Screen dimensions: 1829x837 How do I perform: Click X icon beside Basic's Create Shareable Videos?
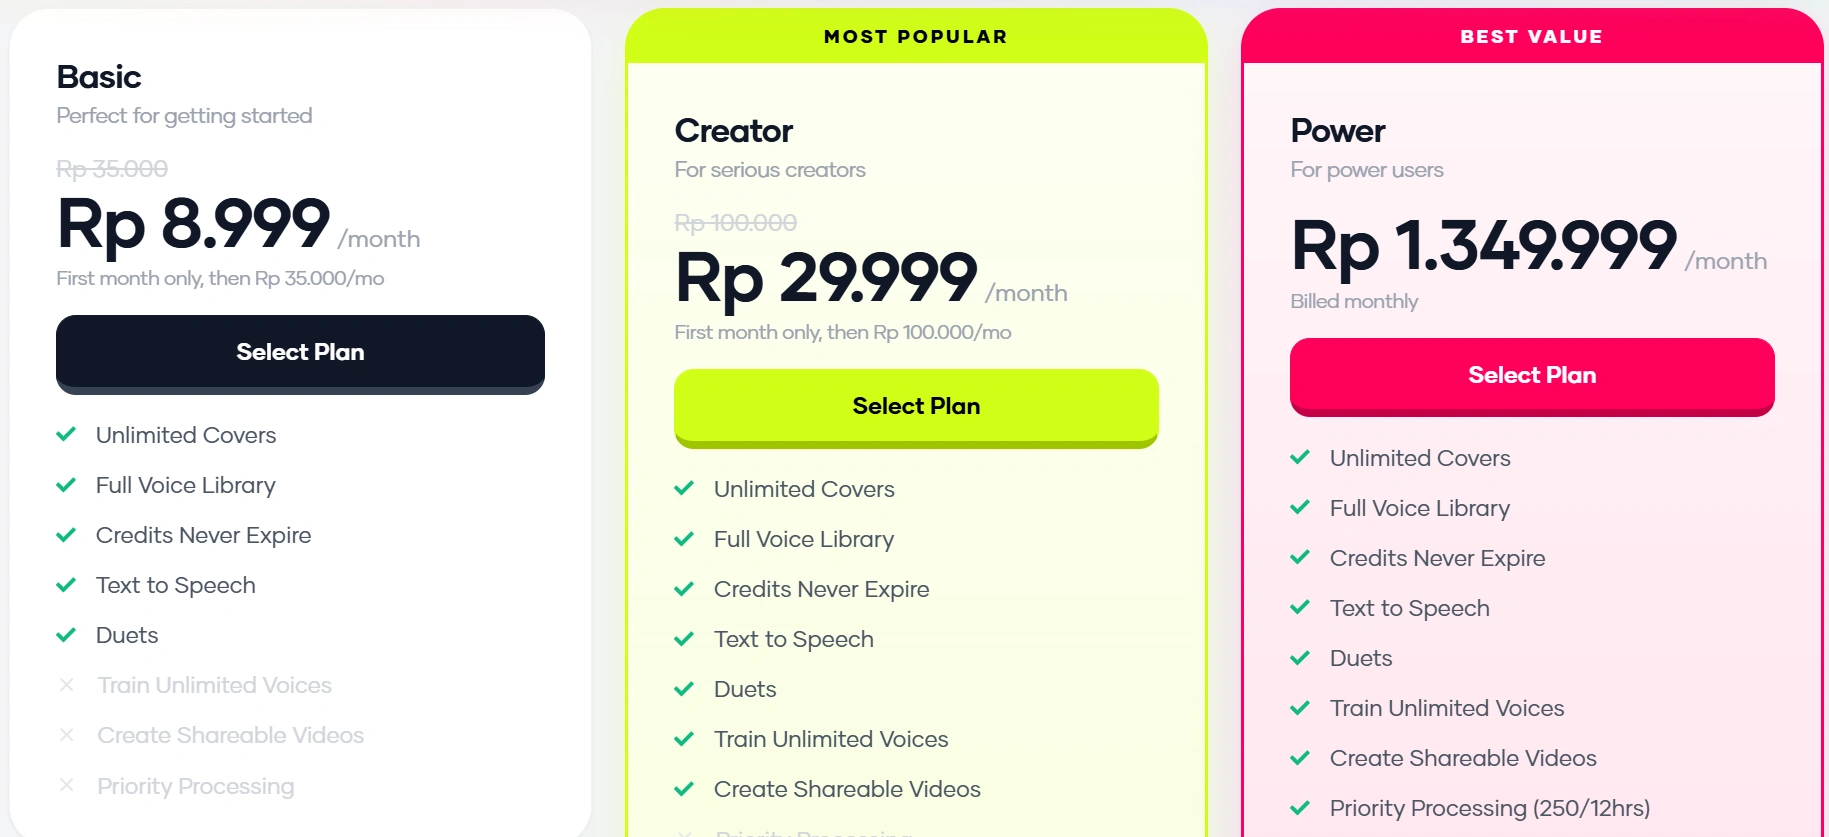point(67,735)
